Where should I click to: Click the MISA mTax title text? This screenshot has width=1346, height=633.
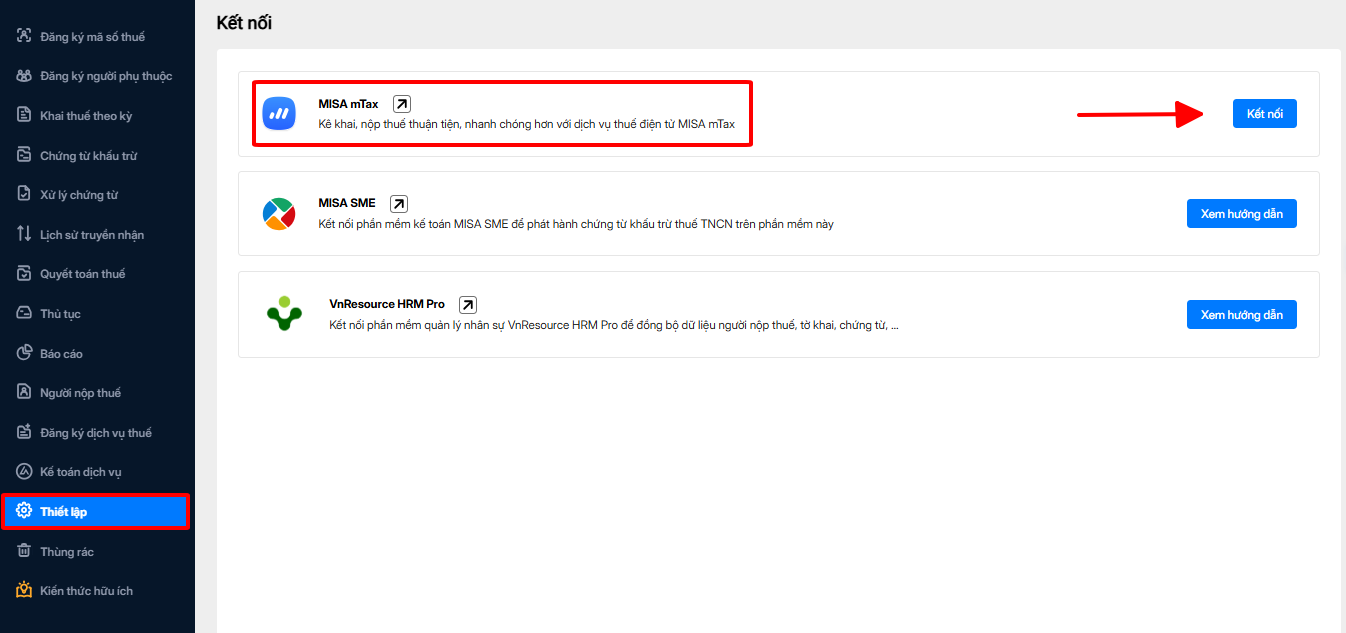(x=348, y=103)
